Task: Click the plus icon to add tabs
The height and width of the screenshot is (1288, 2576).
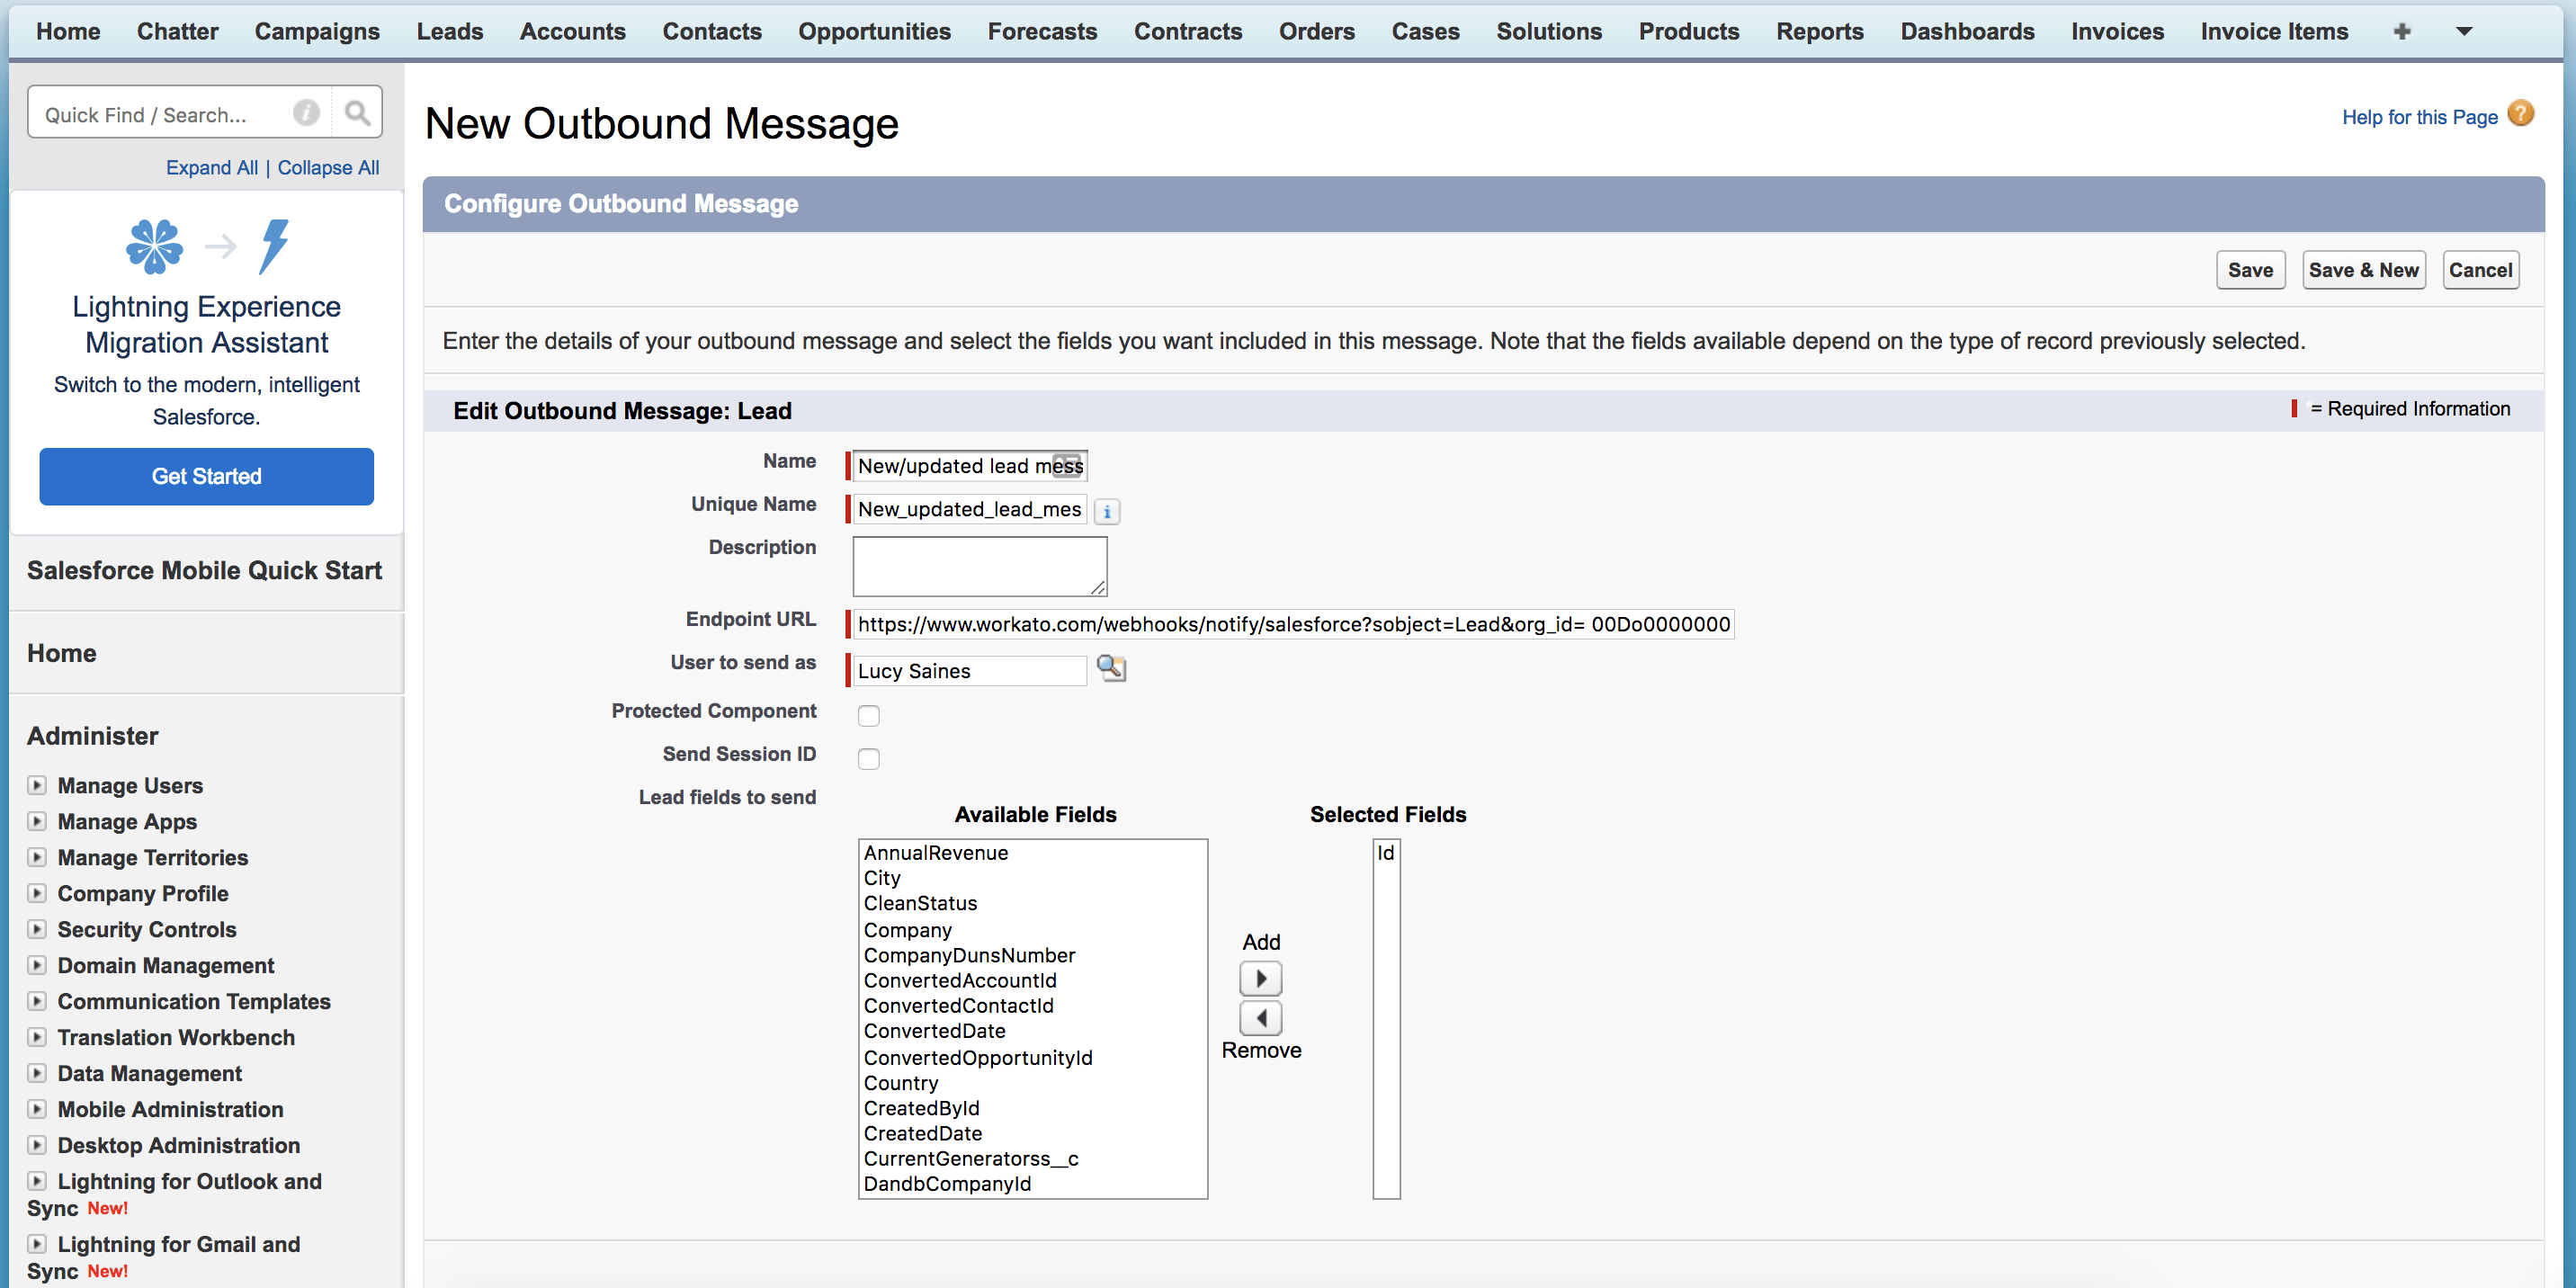Action: 2402,32
